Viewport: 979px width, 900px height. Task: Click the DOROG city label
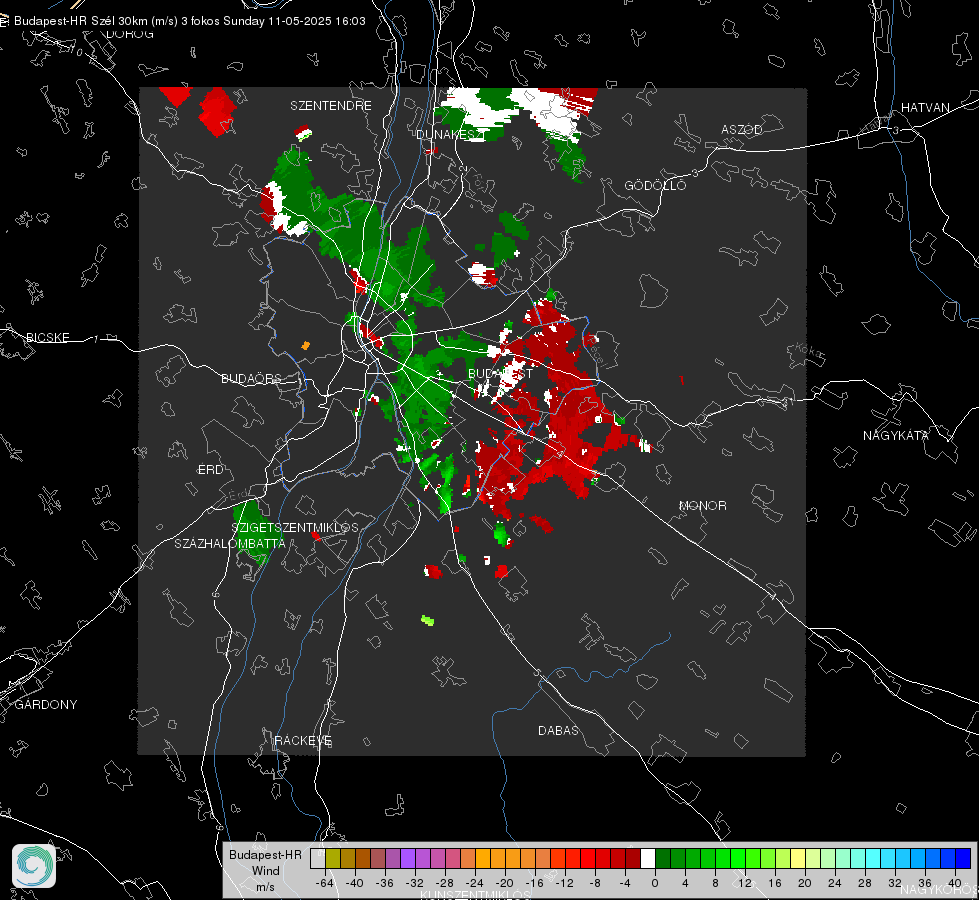(130, 34)
